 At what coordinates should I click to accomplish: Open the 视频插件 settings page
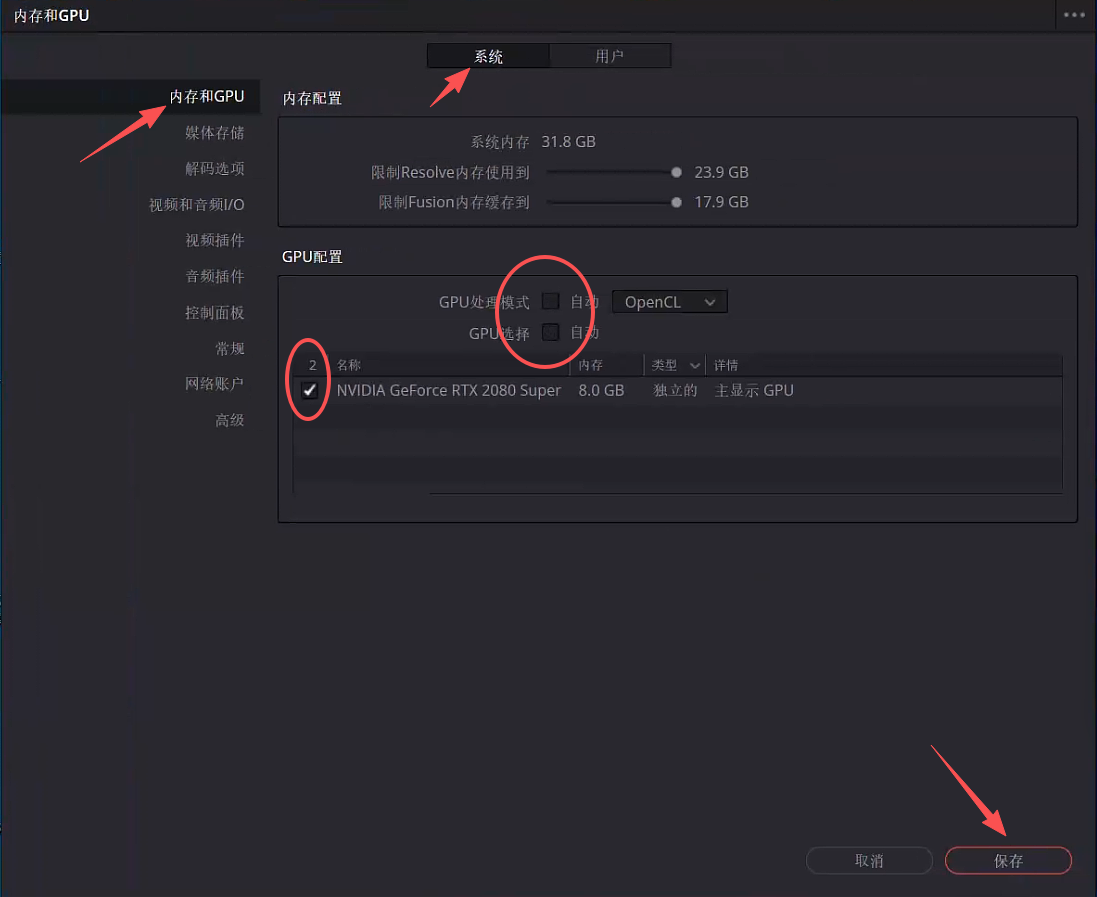(222, 240)
